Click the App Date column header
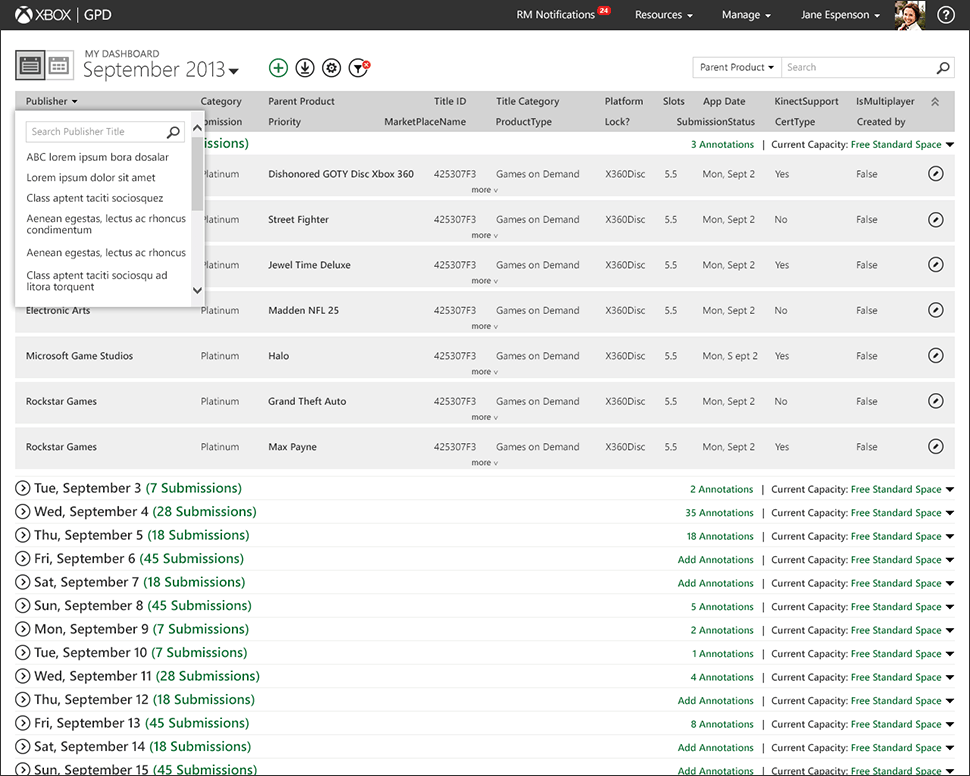The width and height of the screenshot is (970, 776). (x=724, y=101)
